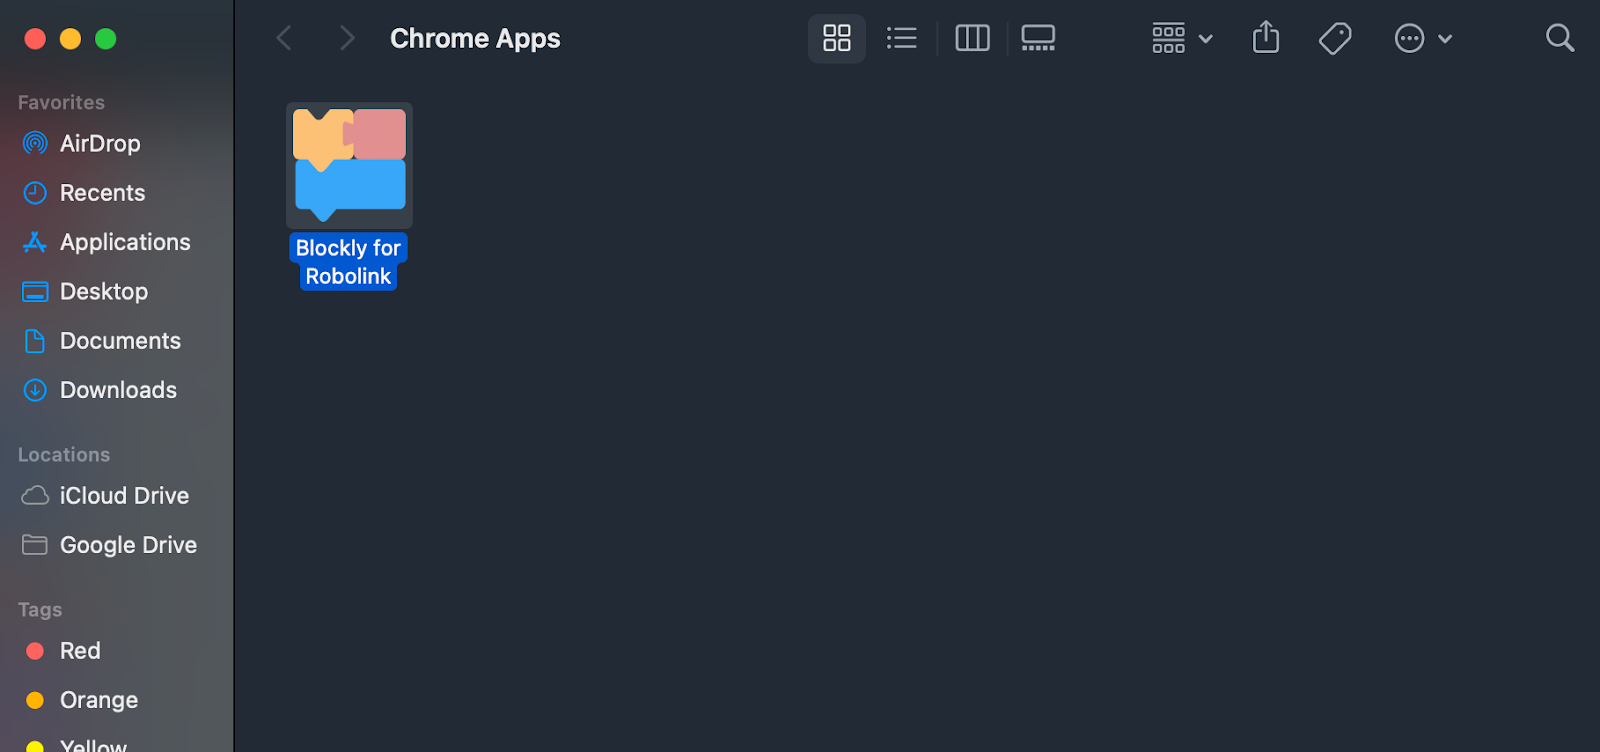Open the Downloads folder
The image size is (1600, 752).
117,390
